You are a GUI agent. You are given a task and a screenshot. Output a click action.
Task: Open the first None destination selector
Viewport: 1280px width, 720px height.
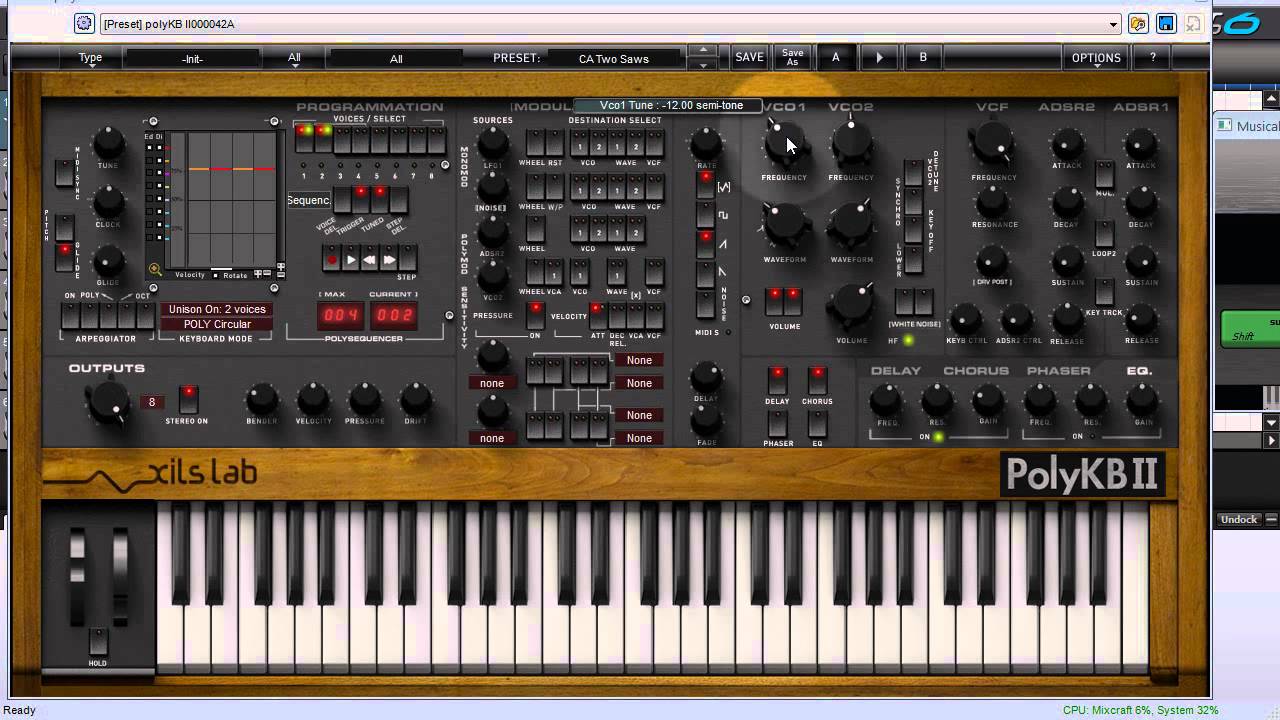(640, 360)
